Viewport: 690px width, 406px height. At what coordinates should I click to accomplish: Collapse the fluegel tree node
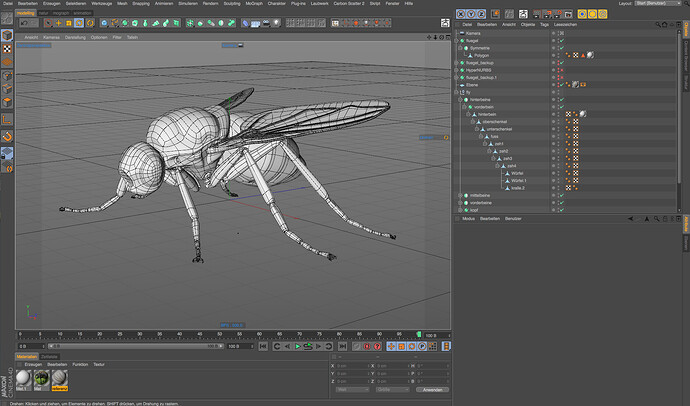coord(456,40)
